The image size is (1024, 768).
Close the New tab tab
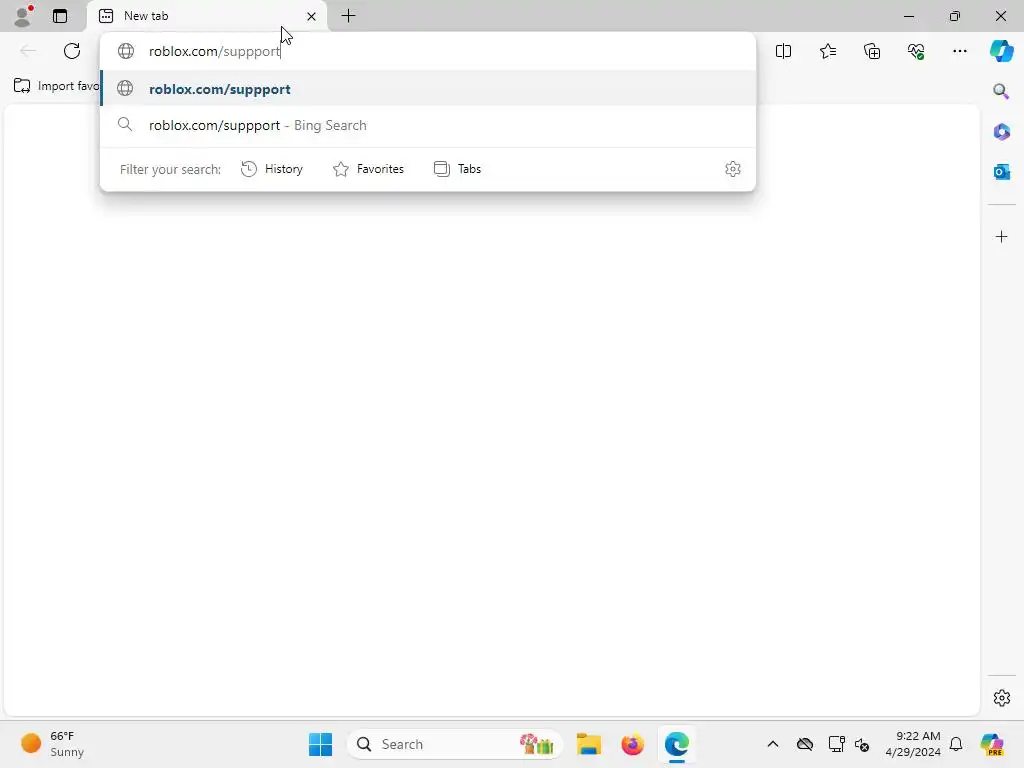pos(312,16)
